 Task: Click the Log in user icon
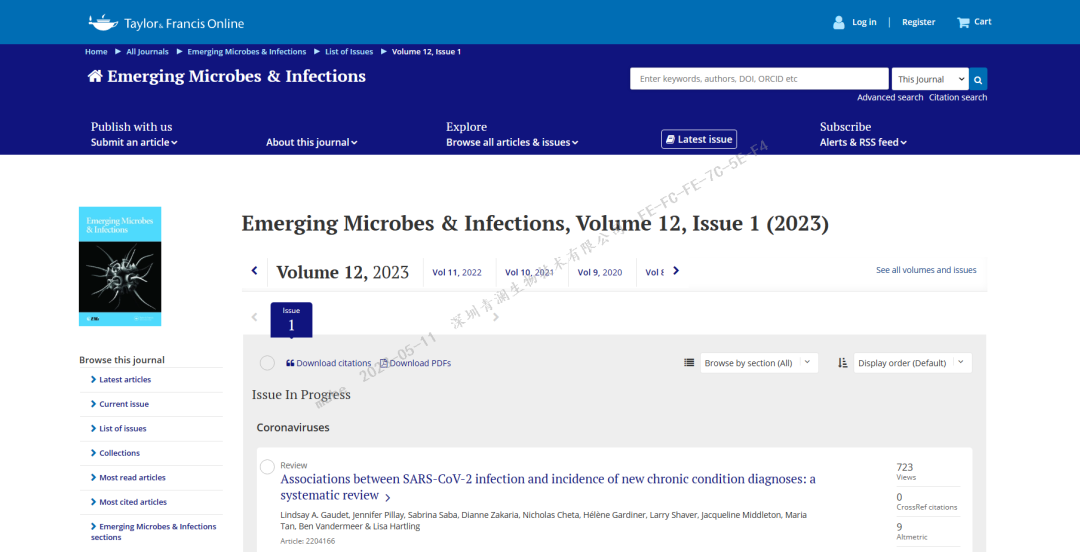(x=839, y=22)
